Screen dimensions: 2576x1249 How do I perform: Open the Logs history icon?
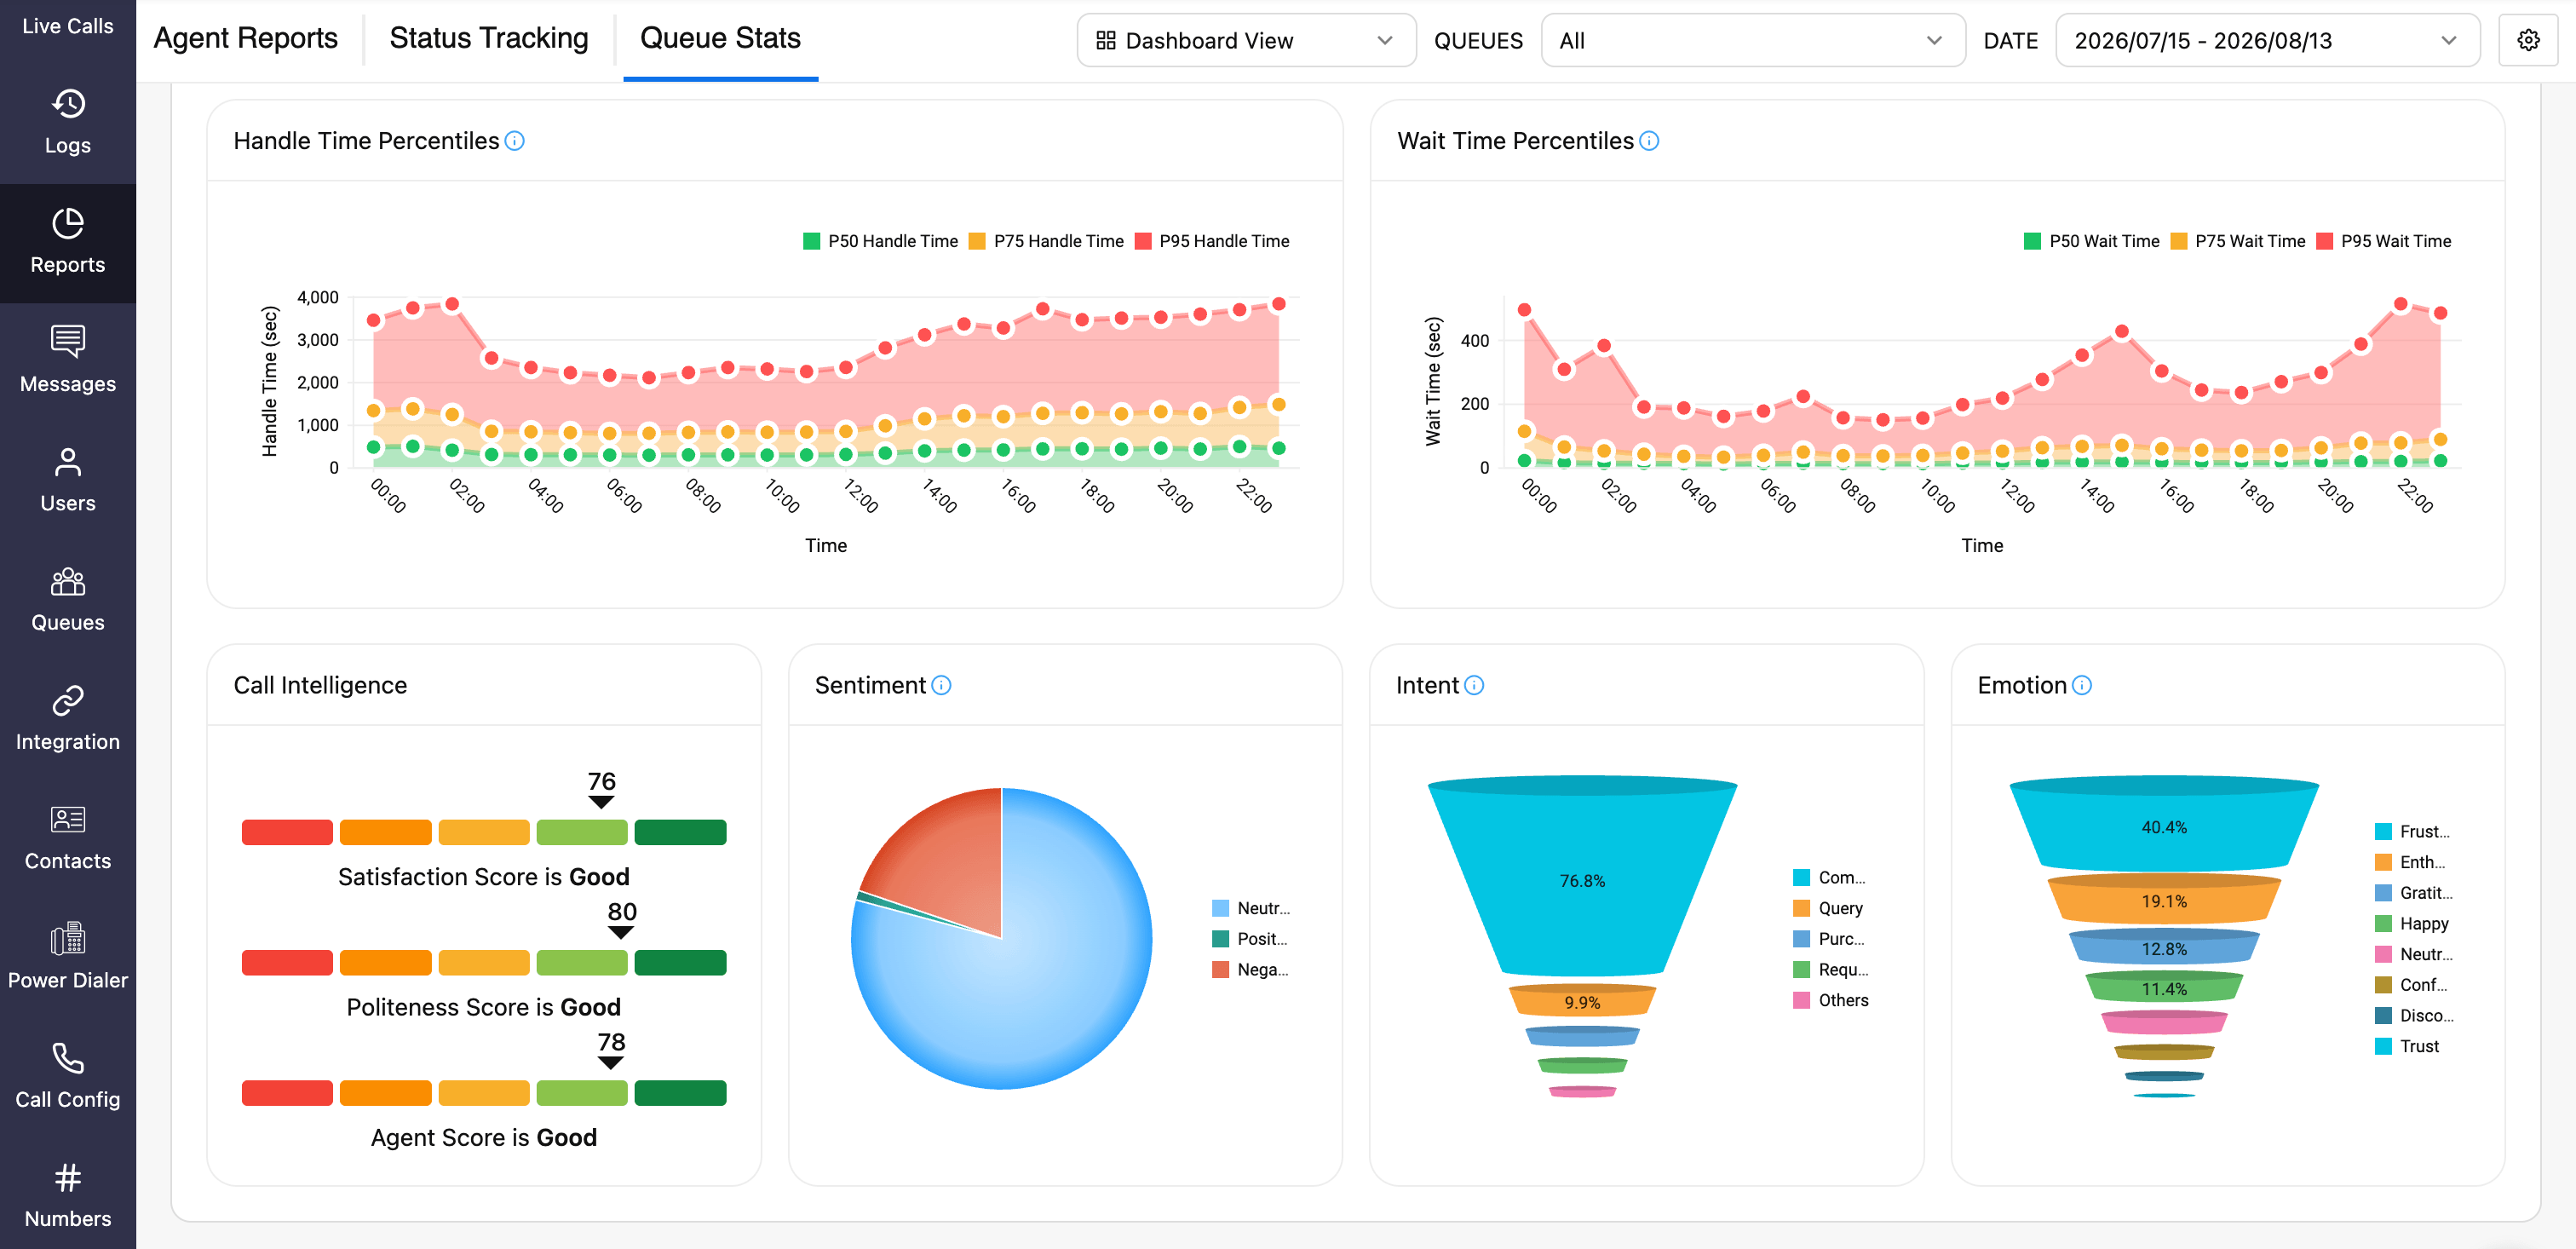coord(68,104)
